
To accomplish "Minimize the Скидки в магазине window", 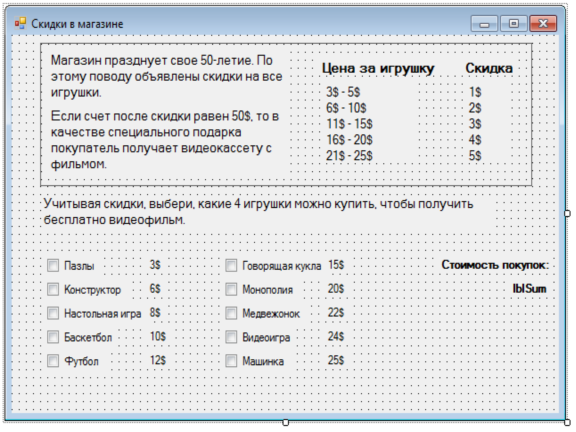I will [485, 24].
